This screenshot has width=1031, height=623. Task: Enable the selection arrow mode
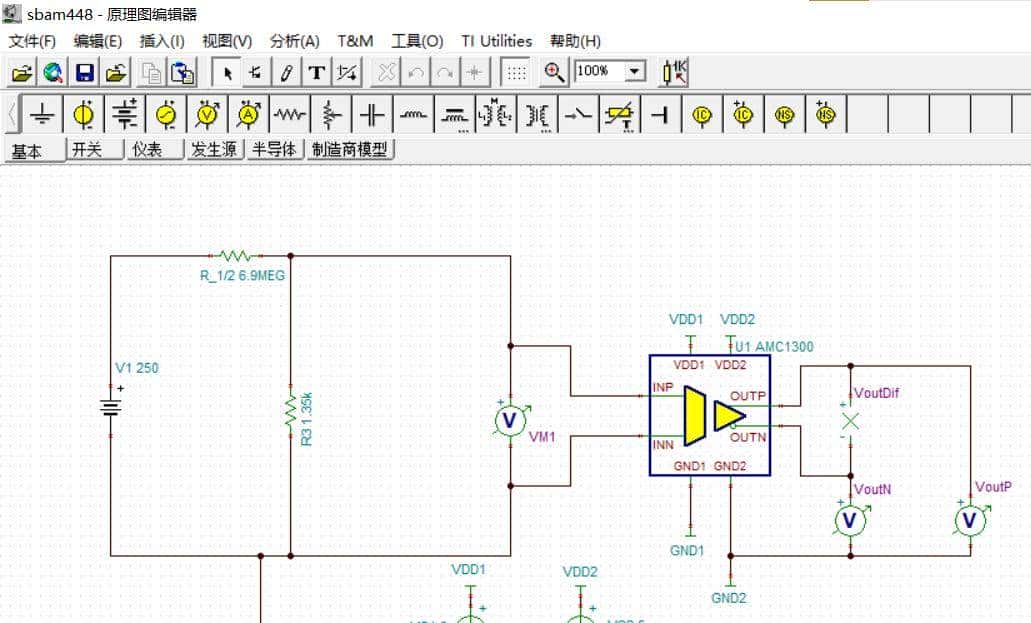pos(228,71)
